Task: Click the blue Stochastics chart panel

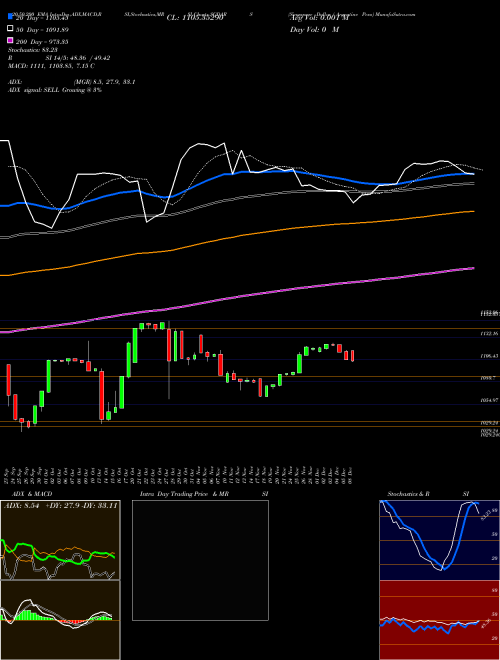Action: [x=439, y=540]
